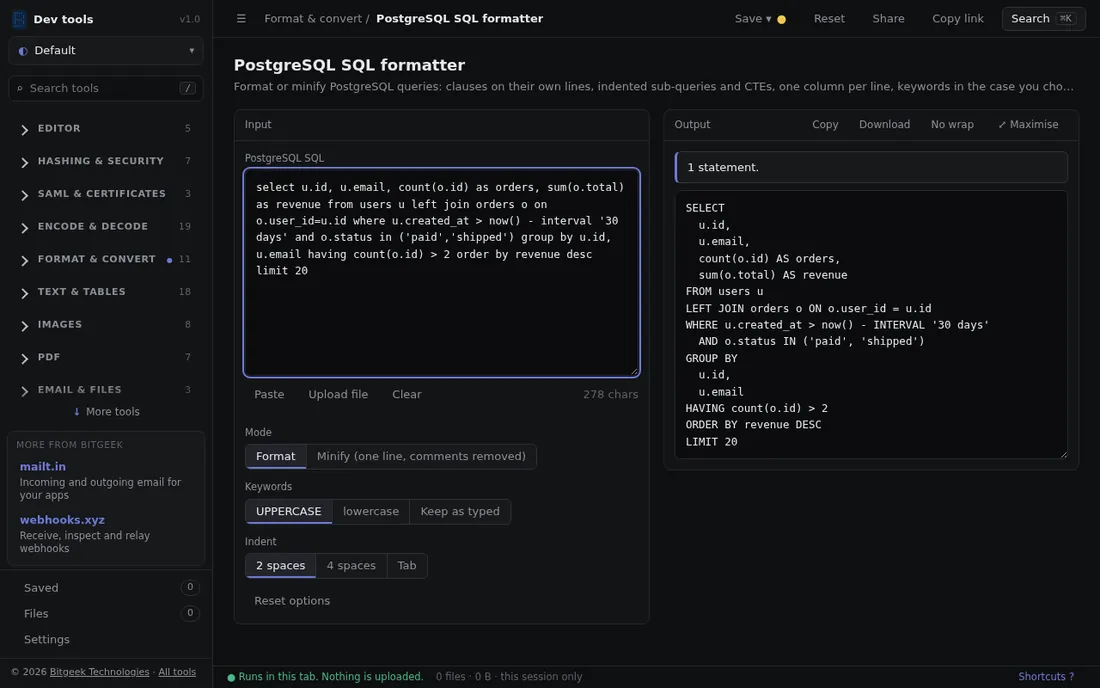Image resolution: width=1100 pixels, height=688 pixels.
Task: Expand the Email & Files category
Action: [106, 389]
